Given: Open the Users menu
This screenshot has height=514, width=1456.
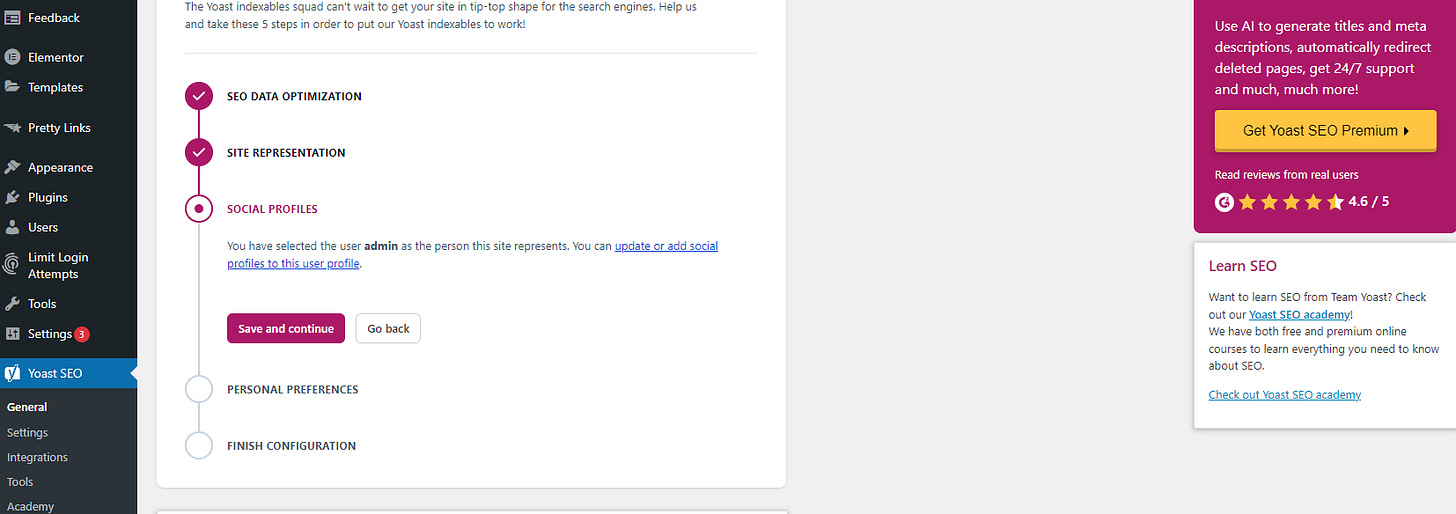Looking at the screenshot, I should 68,227.
